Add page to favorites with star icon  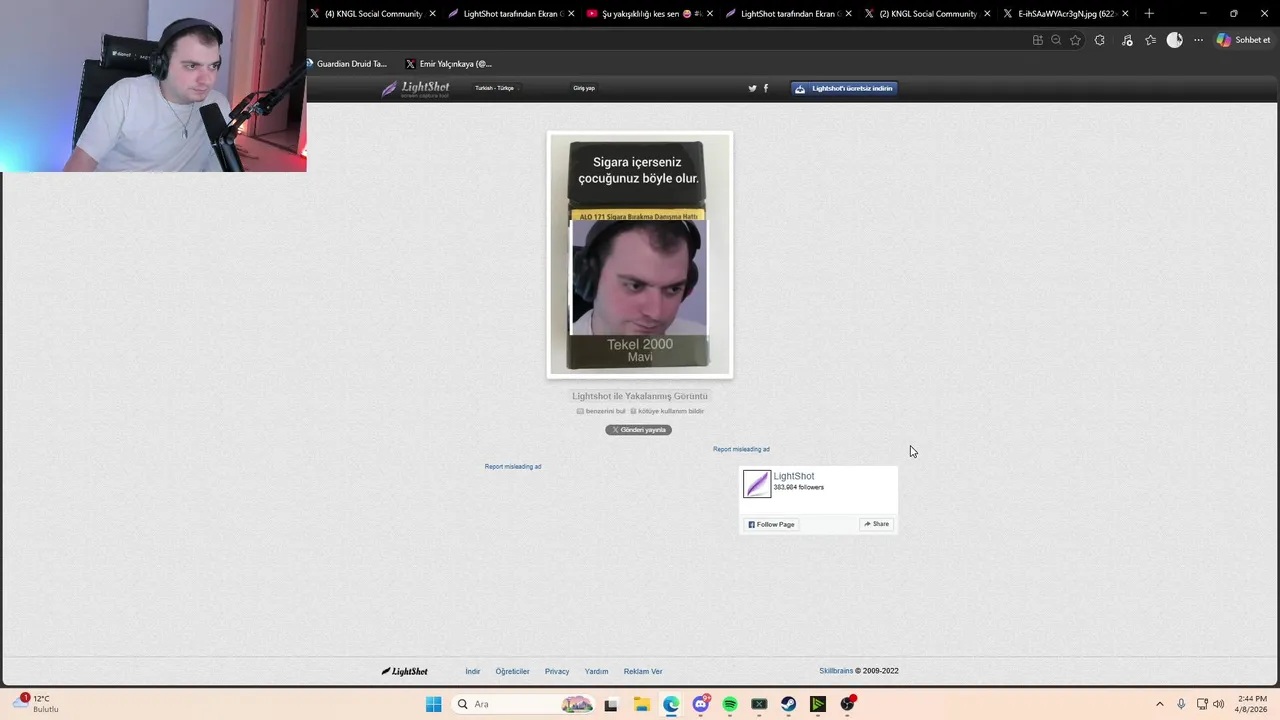click(1075, 40)
